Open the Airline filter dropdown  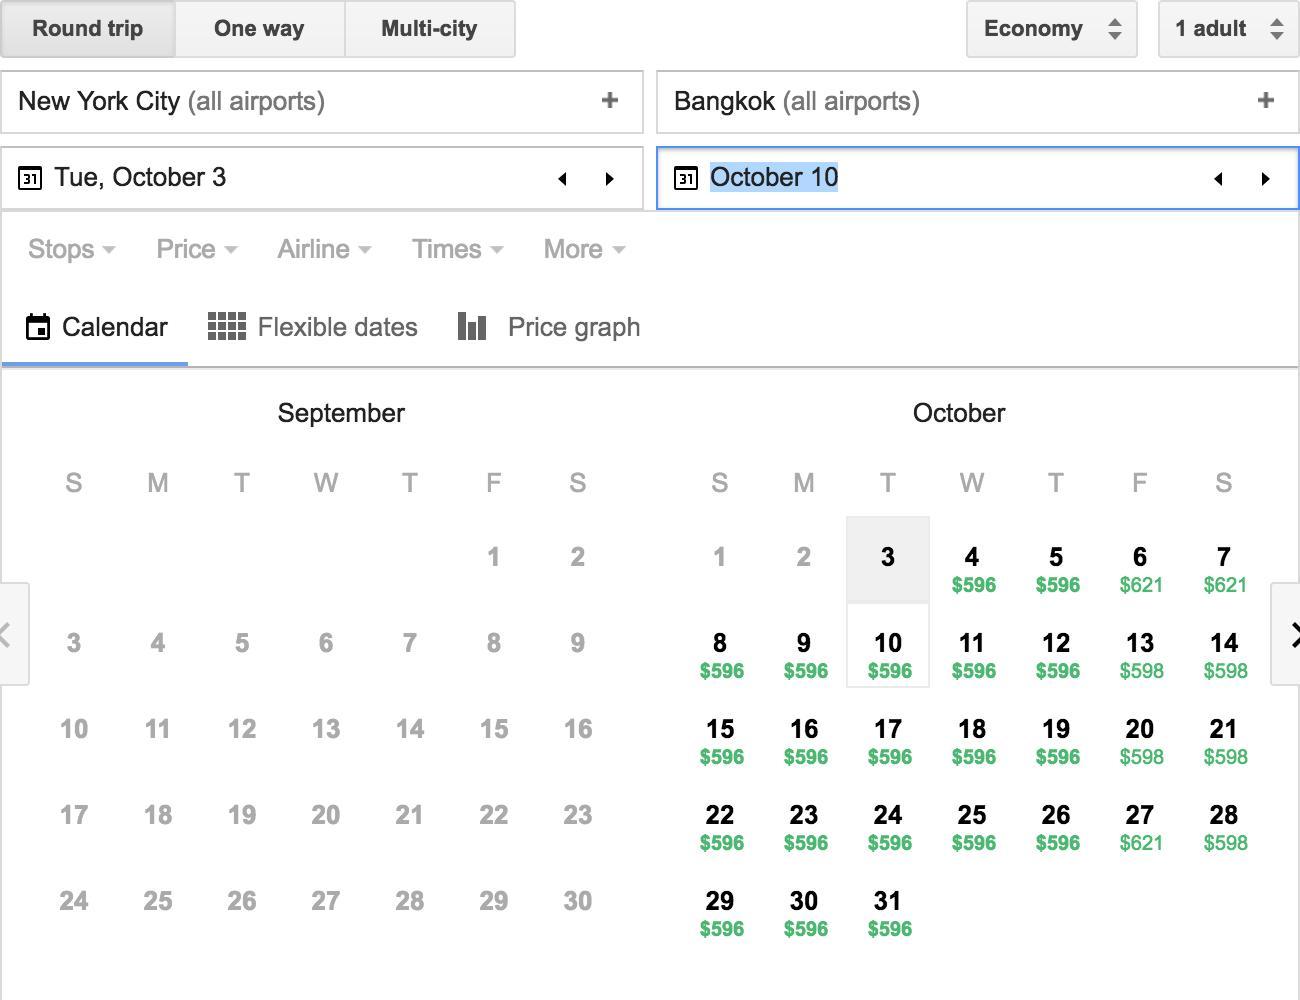point(324,249)
